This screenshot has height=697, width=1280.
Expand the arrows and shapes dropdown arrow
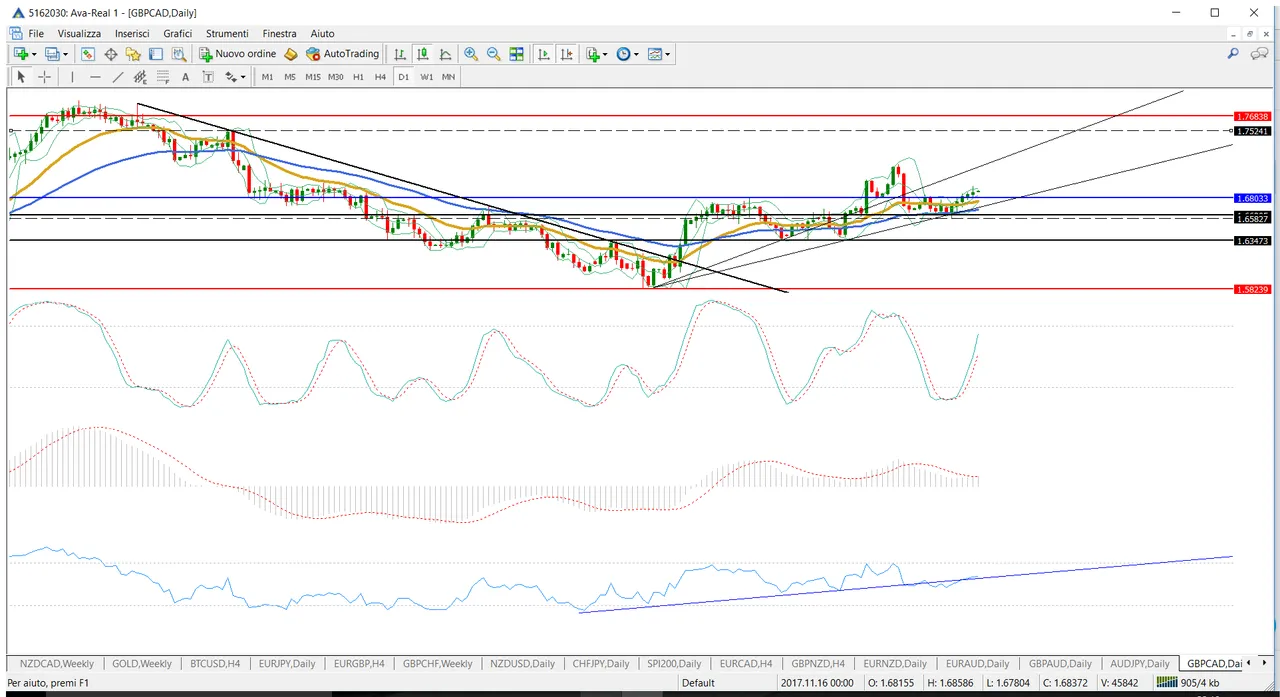click(x=243, y=77)
